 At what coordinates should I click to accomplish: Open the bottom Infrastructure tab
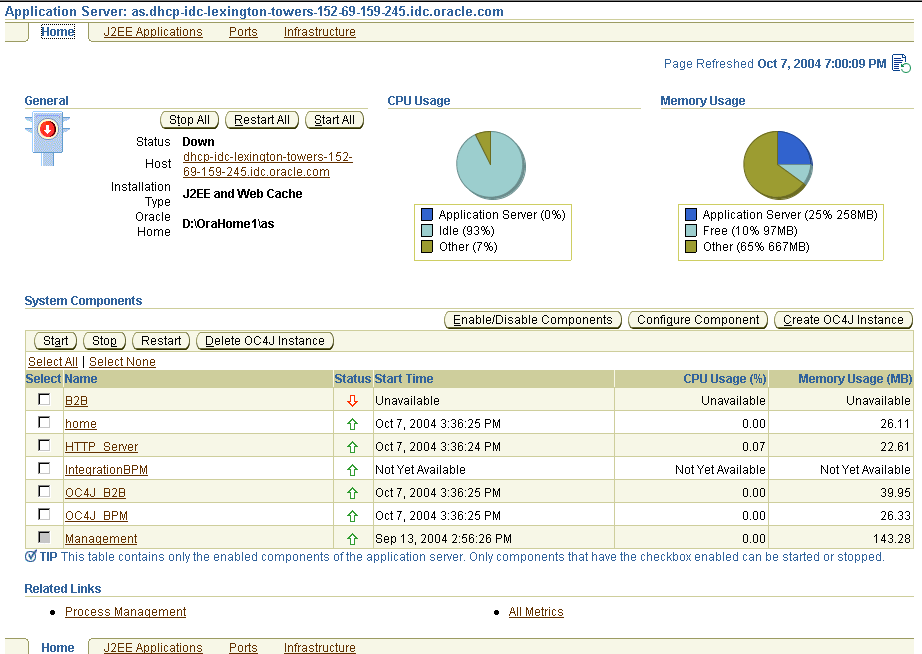click(x=320, y=647)
